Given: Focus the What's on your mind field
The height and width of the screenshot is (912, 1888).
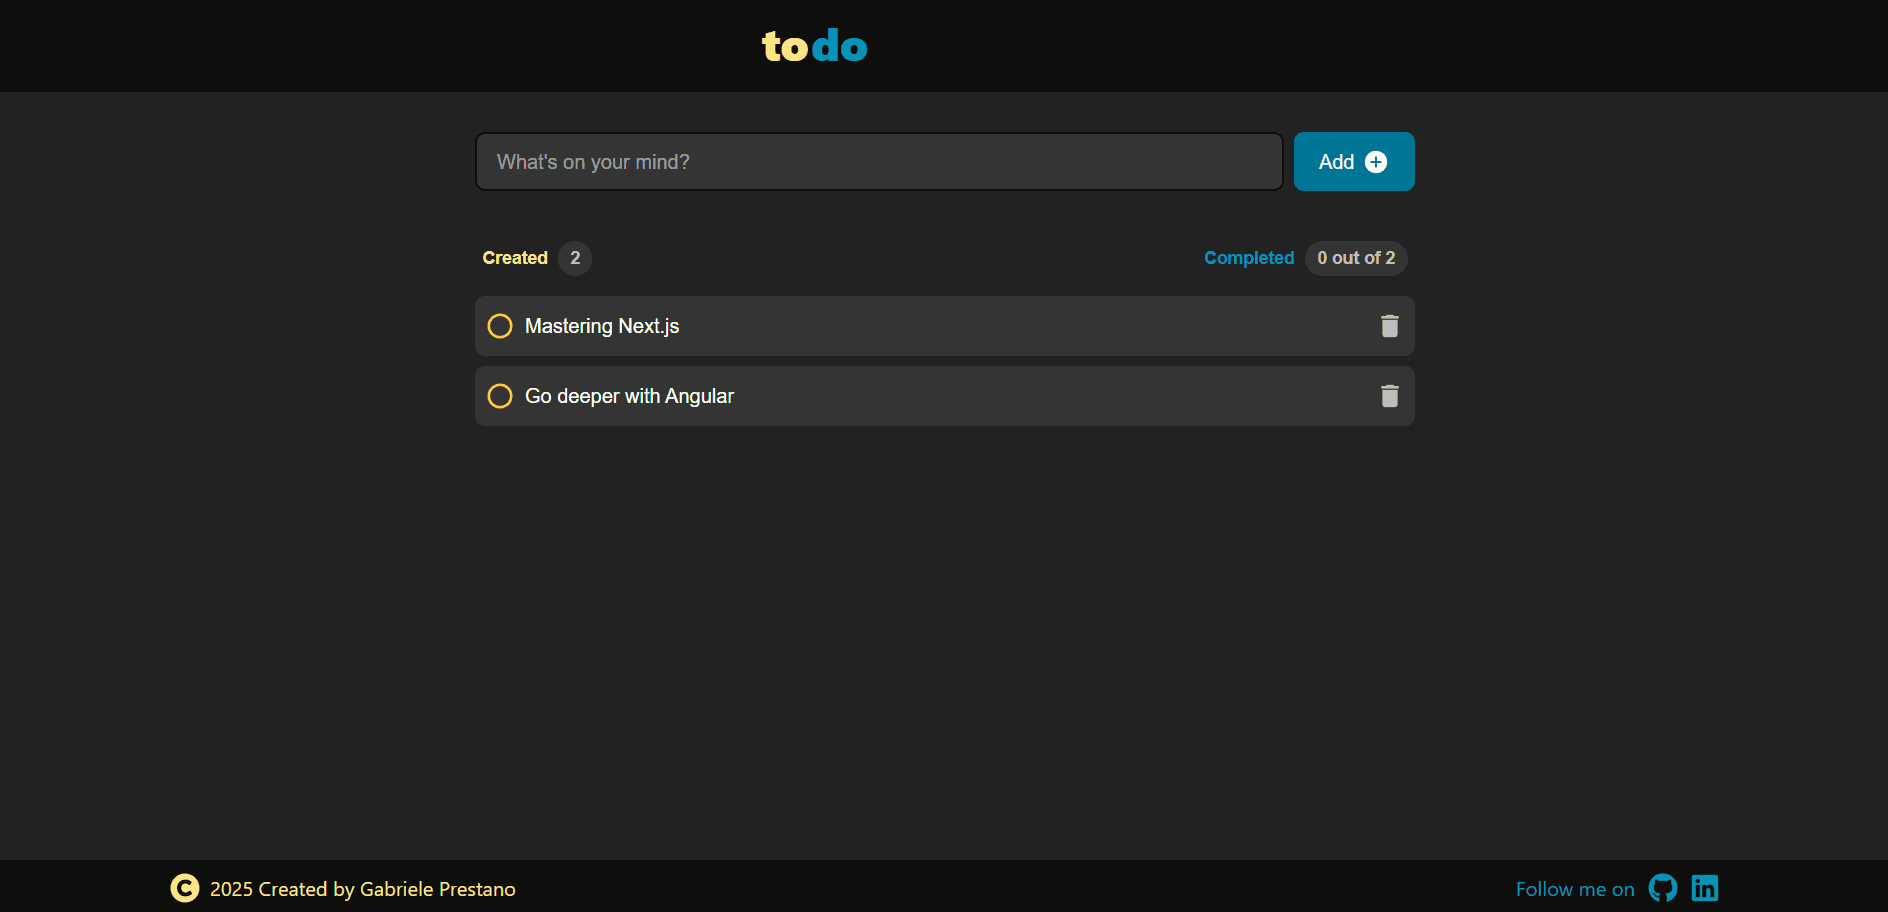Looking at the screenshot, I should pos(879,161).
